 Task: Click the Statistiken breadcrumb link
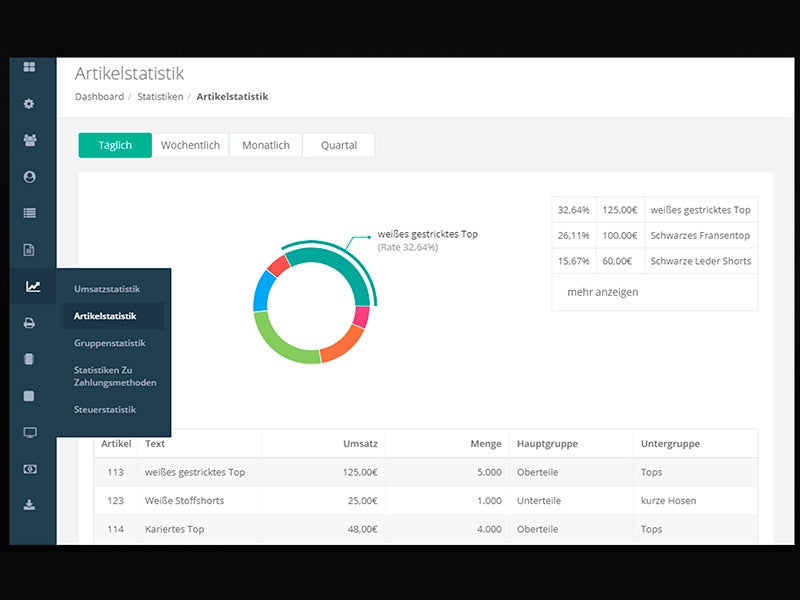pos(160,96)
